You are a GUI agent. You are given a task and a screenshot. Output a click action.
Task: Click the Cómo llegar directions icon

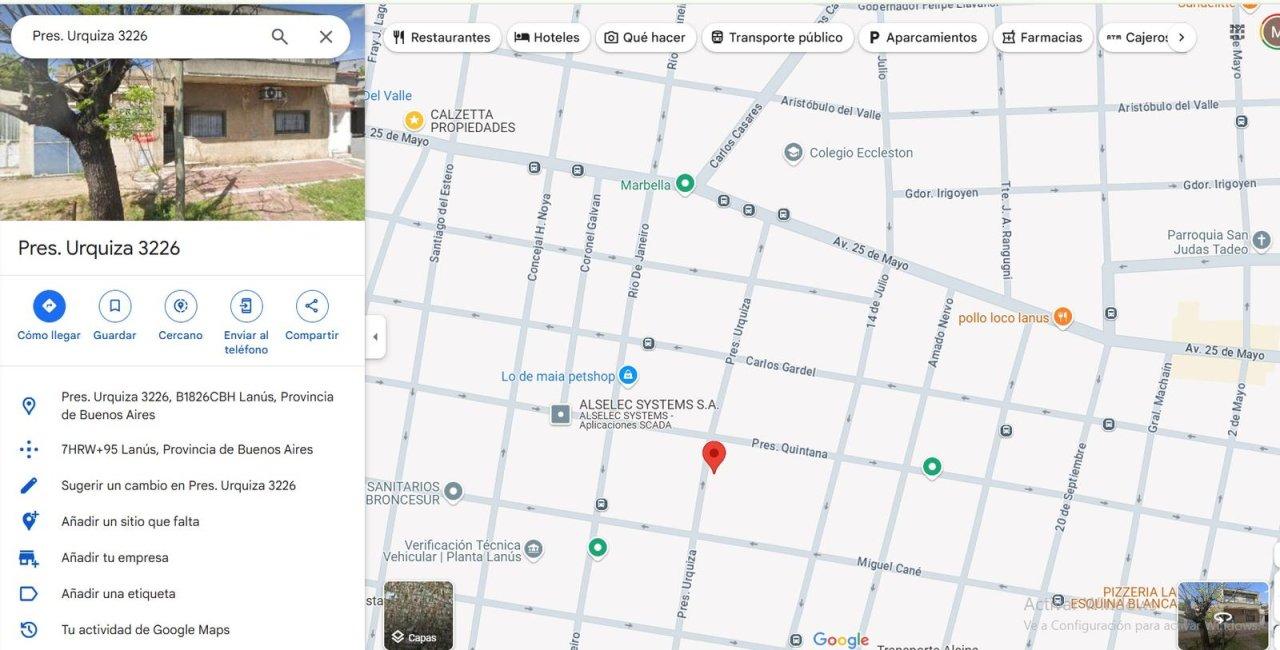click(49, 306)
